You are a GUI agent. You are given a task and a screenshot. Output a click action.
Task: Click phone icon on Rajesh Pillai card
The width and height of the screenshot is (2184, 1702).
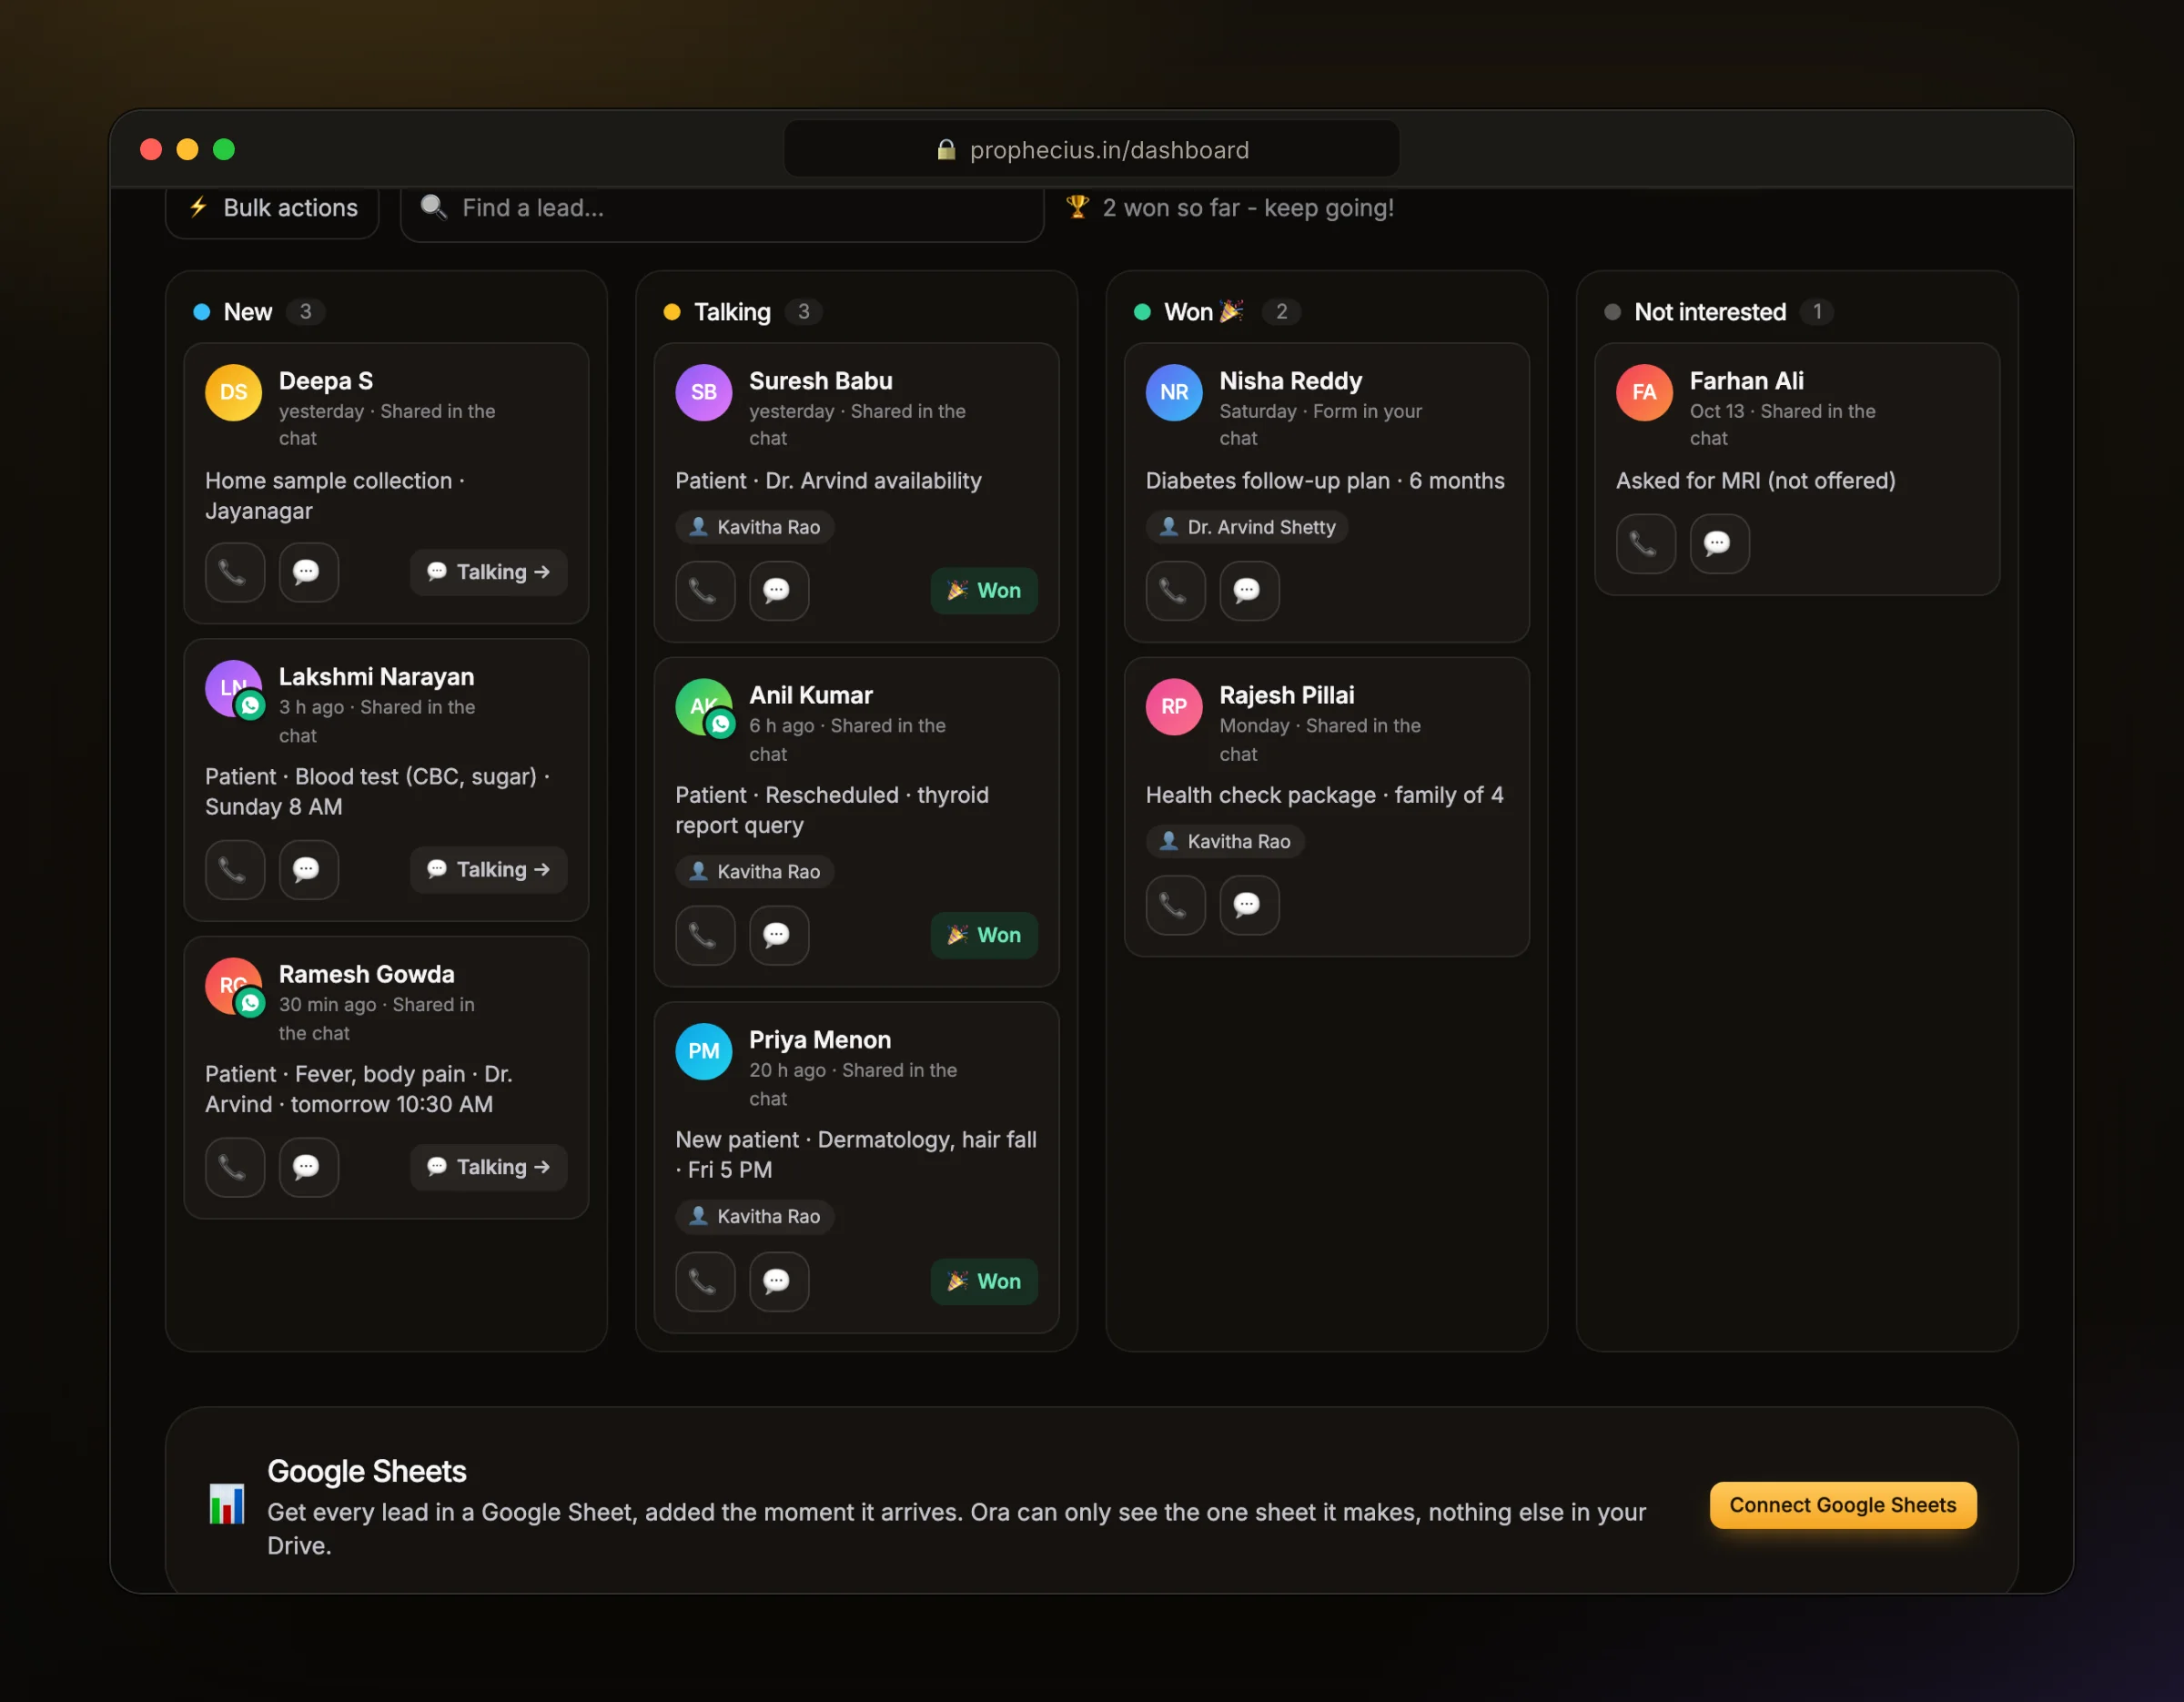coord(1175,906)
